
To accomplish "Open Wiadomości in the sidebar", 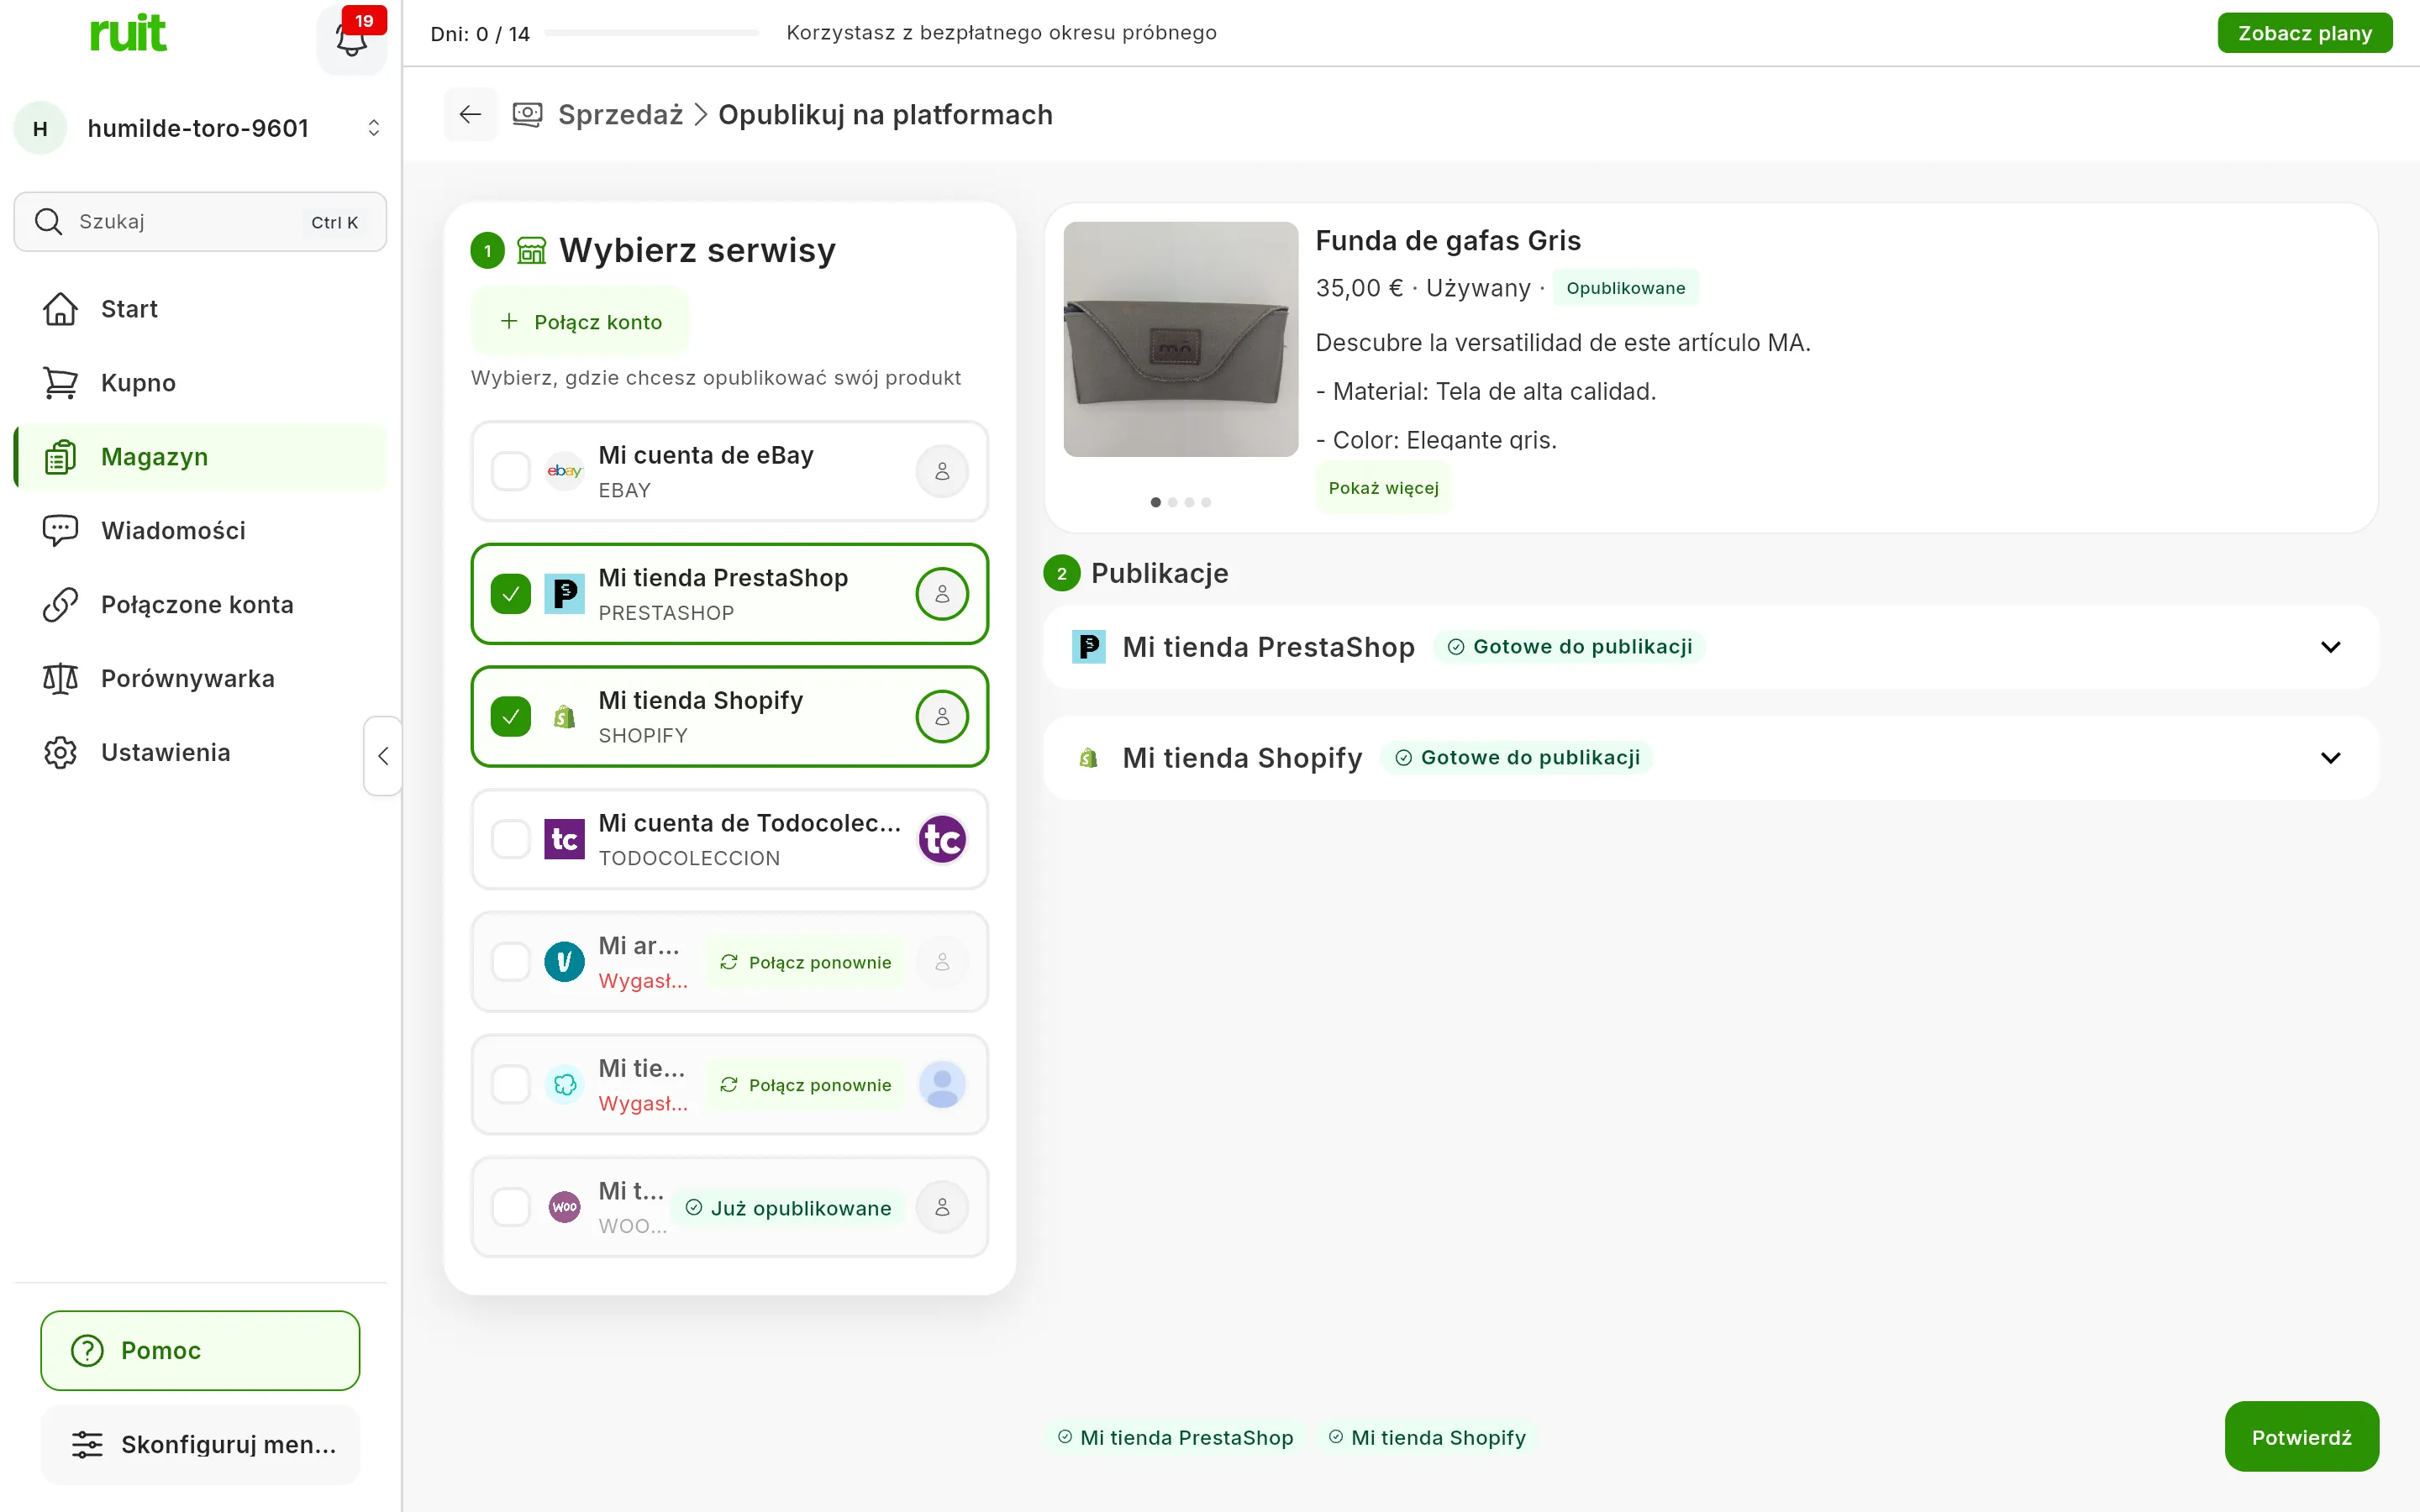I will 200,531.
